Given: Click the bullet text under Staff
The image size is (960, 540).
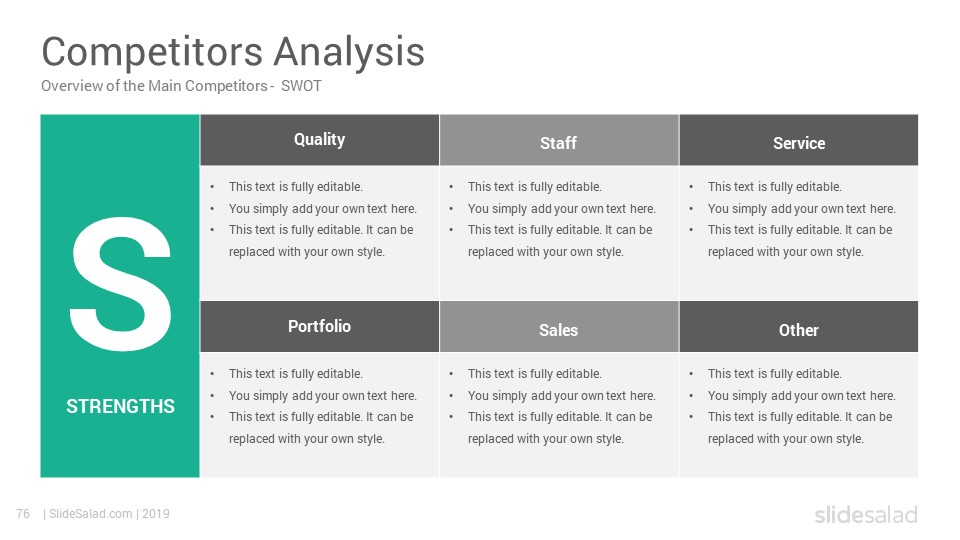Looking at the screenshot, I should click(x=552, y=219).
